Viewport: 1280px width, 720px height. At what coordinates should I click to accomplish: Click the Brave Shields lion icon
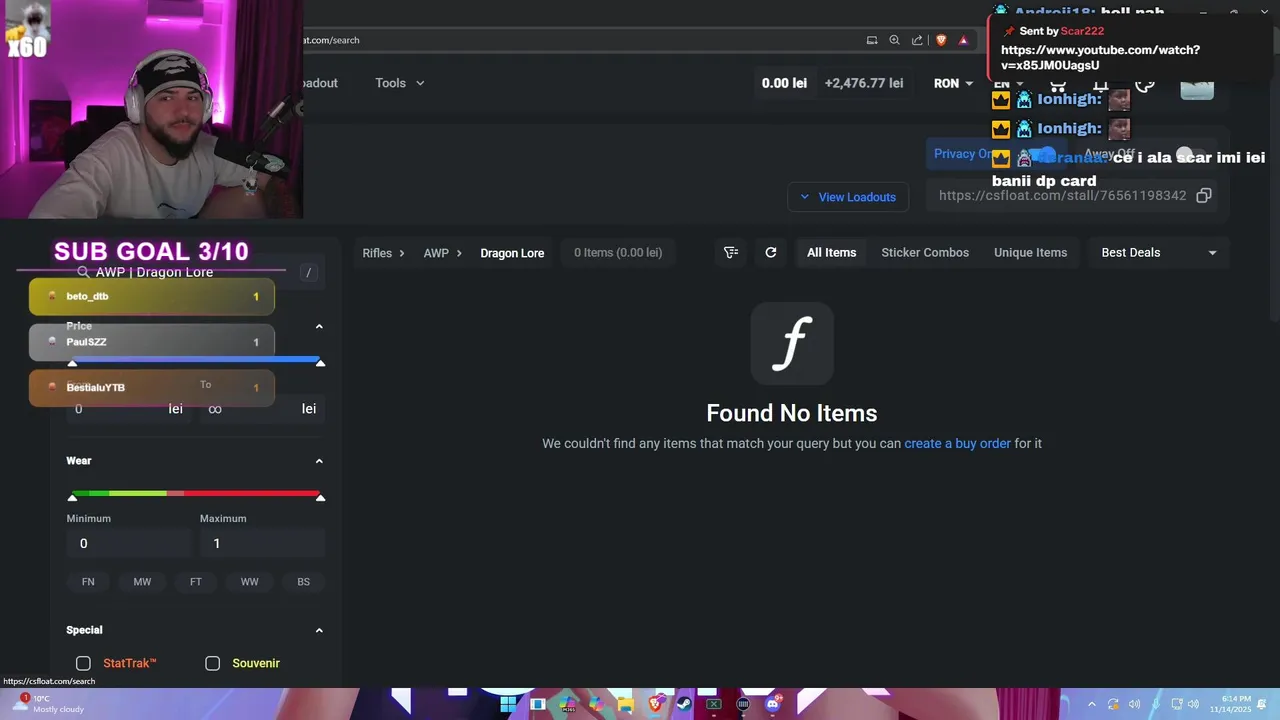(941, 40)
